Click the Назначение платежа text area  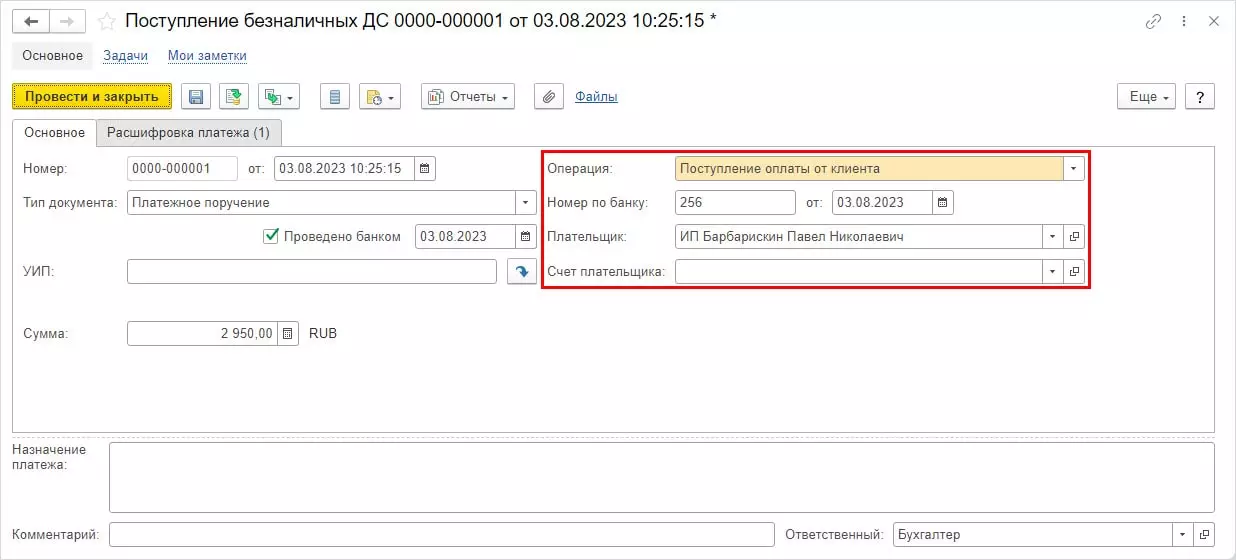(x=662, y=478)
